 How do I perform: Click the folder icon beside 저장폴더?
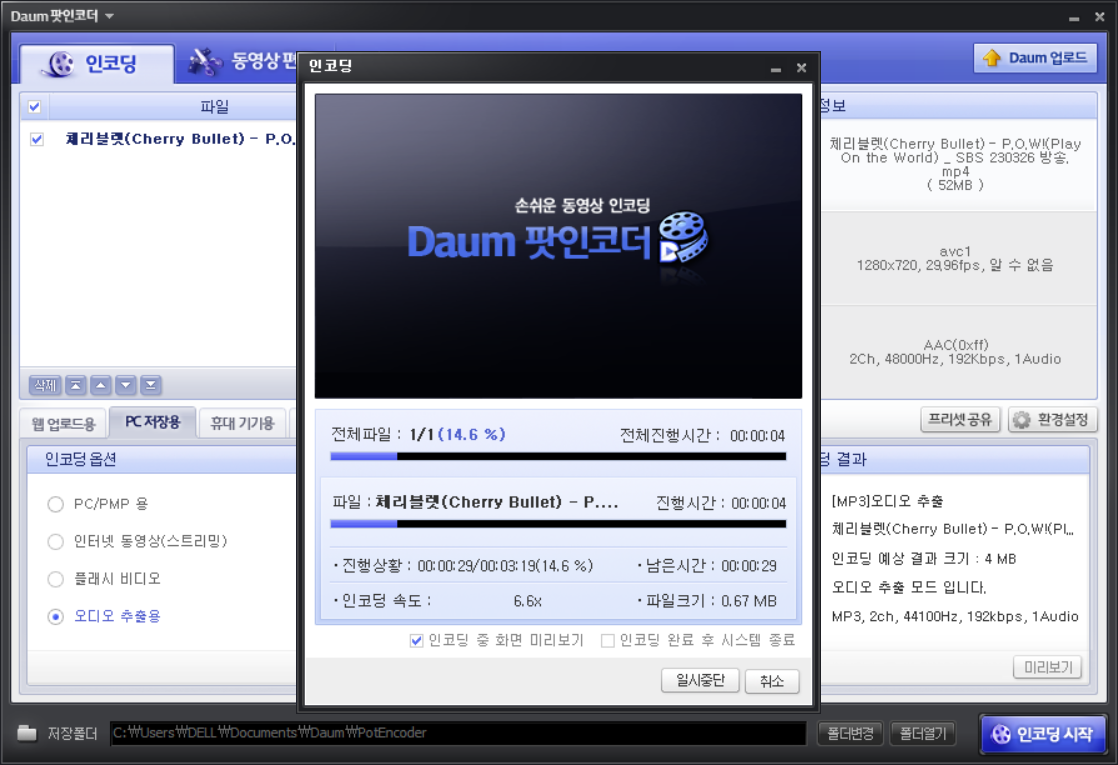27,732
